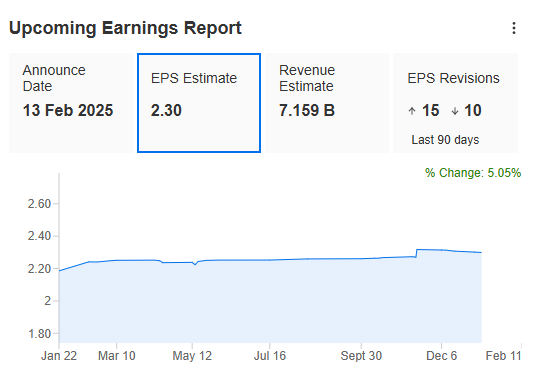Click the % Change 5.05% label
Image resolution: width=533 pixels, height=368 pixels.
(473, 173)
